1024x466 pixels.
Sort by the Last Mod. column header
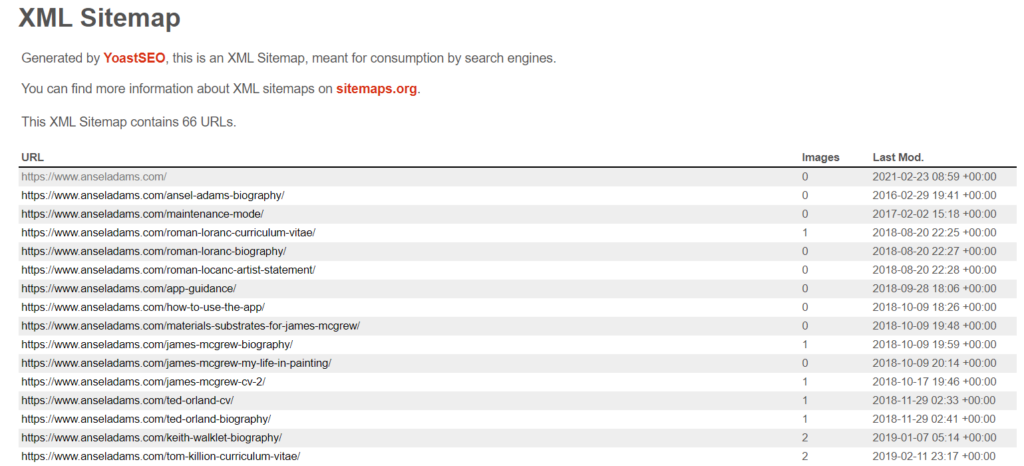click(x=898, y=157)
